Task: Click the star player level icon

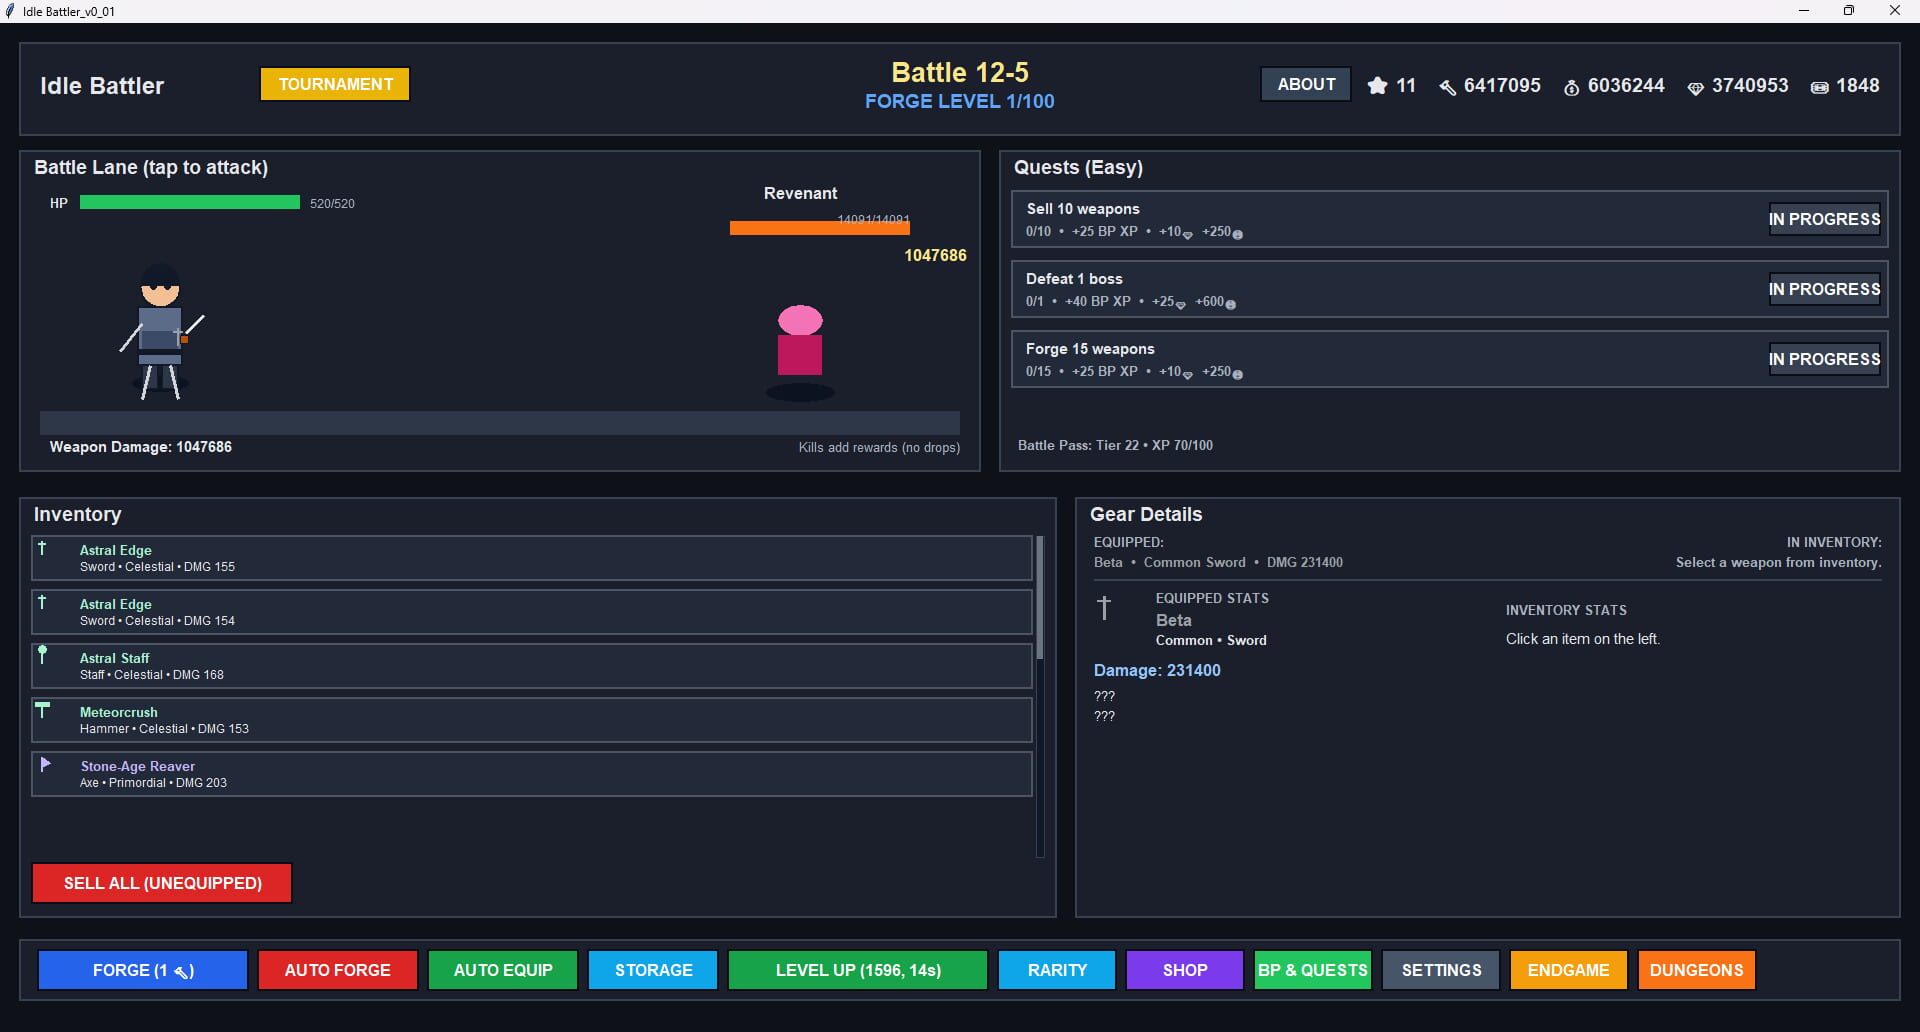Action: [1379, 86]
